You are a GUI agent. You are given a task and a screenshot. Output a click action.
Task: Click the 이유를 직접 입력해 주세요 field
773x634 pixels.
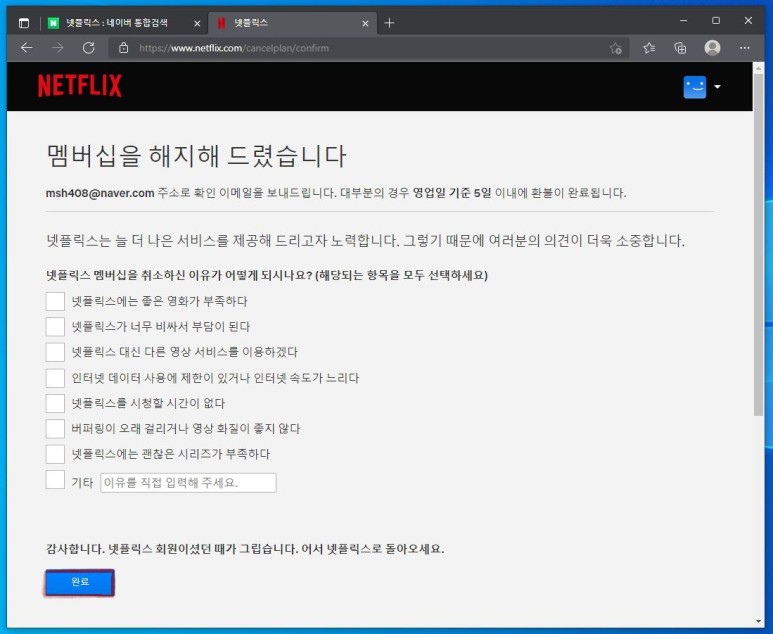coord(188,483)
